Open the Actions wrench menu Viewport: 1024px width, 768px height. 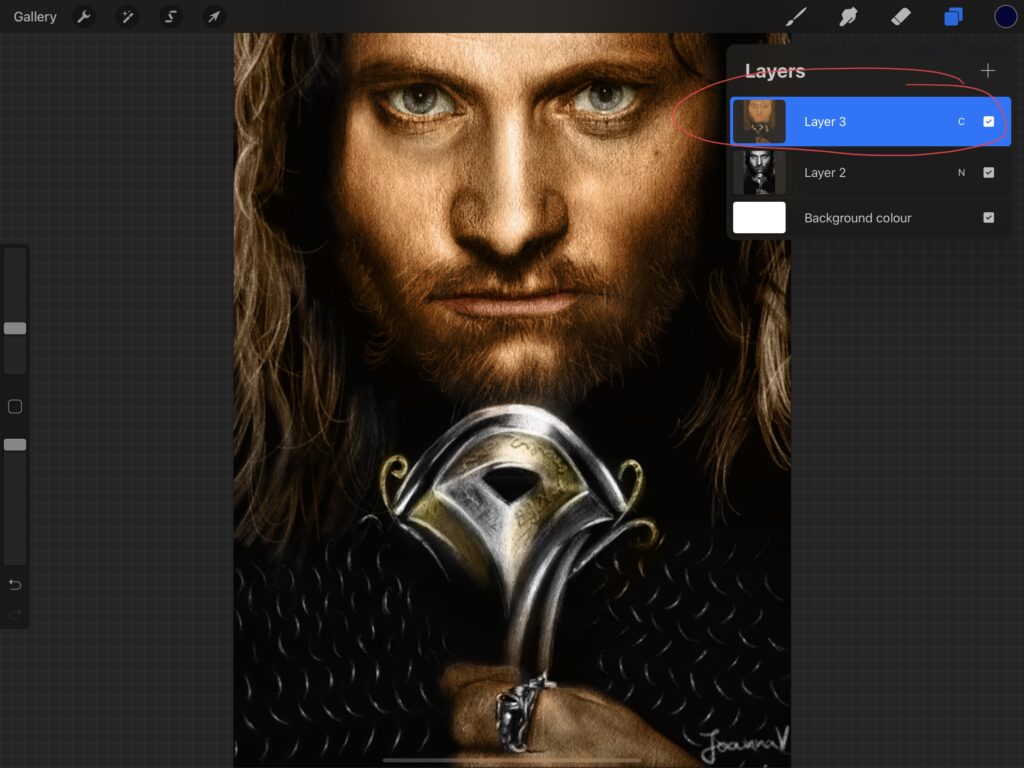pyautogui.click(x=85, y=17)
